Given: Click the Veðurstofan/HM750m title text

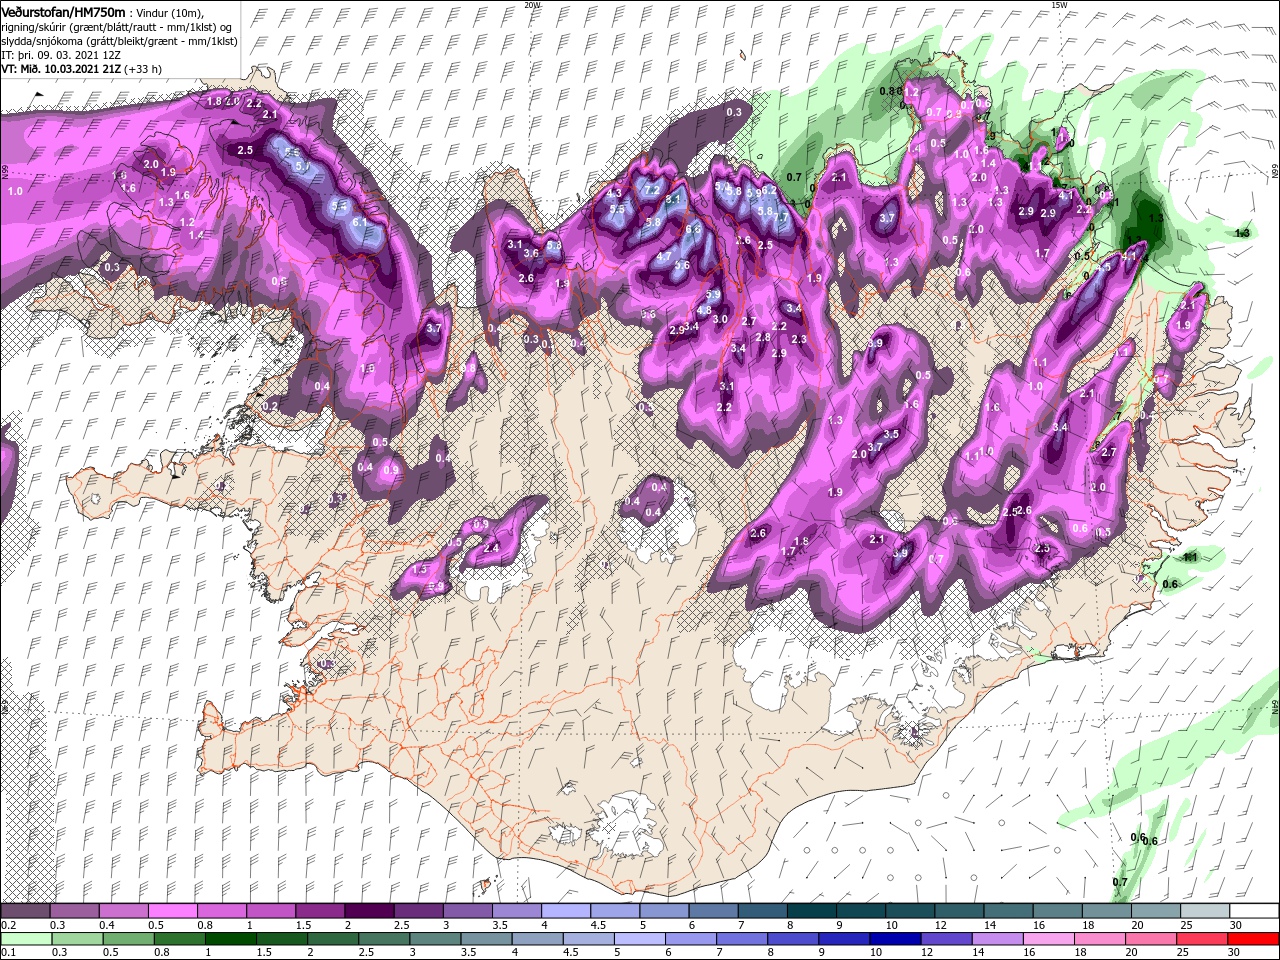Looking at the screenshot, I should (x=64, y=11).
